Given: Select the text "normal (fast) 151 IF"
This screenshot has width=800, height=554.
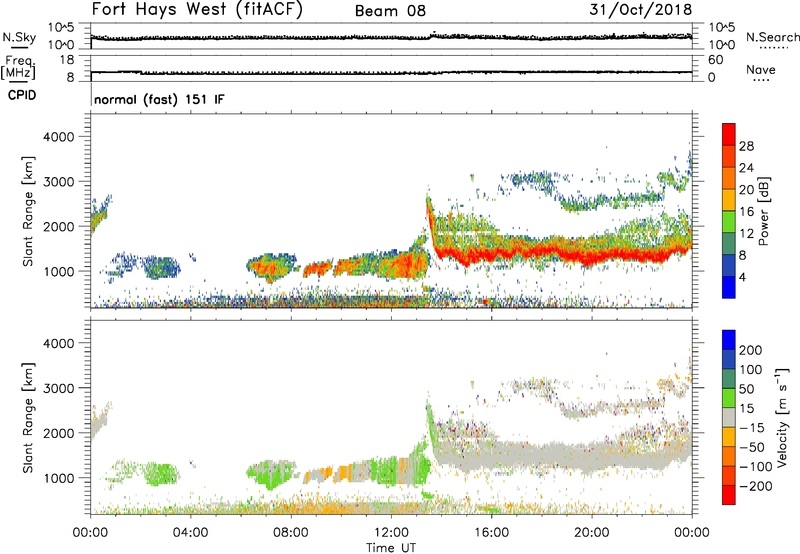Looking at the screenshot, I should [x=159, y=99].
